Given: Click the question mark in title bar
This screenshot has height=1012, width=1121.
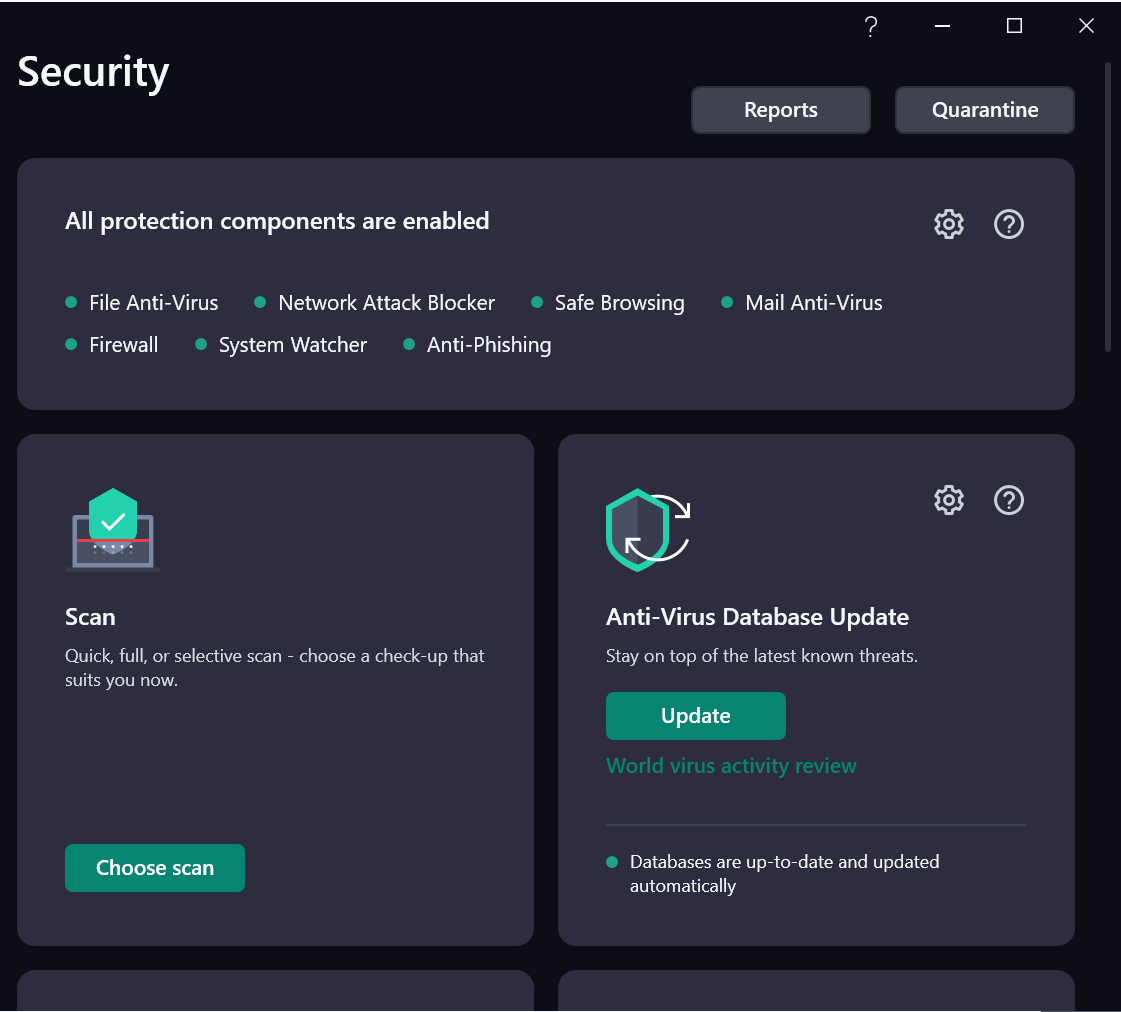Looking at the screenshot, I should [871, 27].
